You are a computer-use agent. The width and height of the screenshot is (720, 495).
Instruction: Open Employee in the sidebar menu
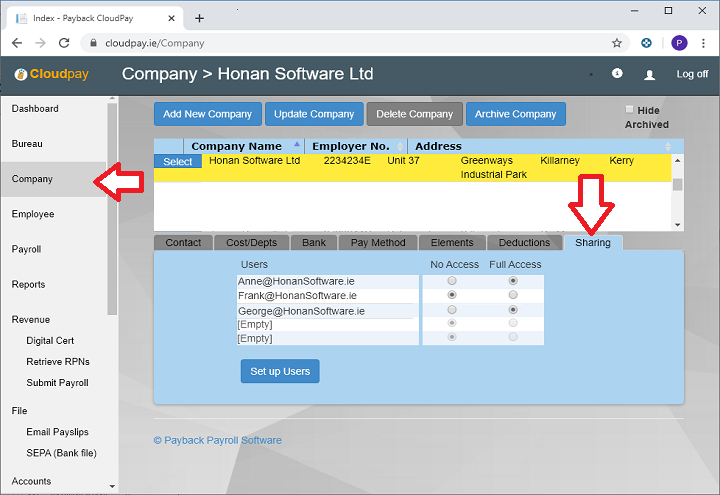point(33,214)
